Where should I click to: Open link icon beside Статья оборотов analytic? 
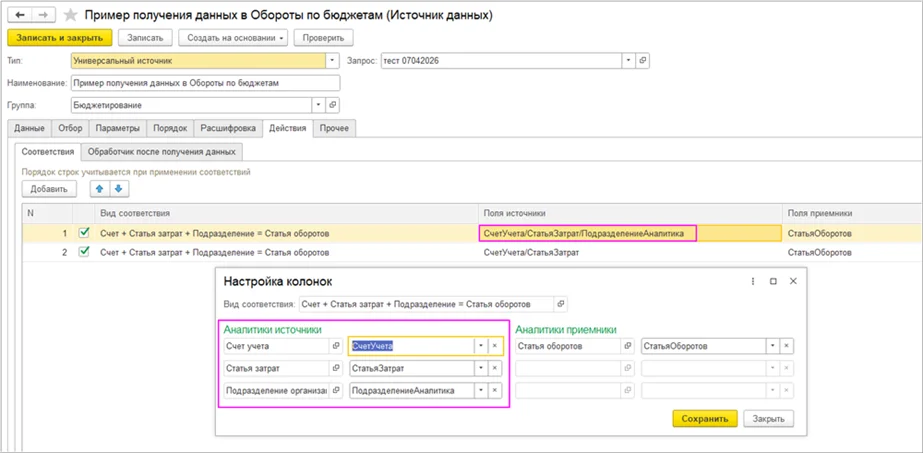click(x=627, y=347)
